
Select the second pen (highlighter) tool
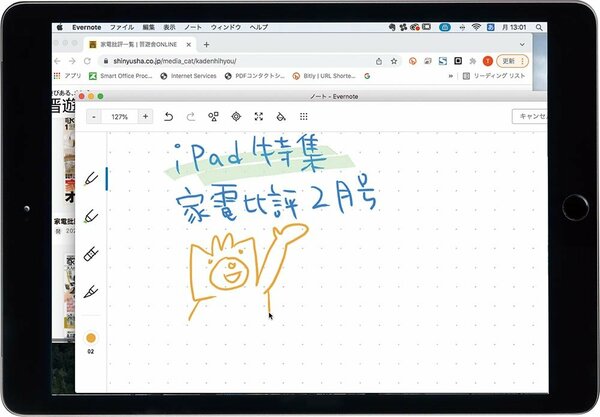(x=91, y=217)
